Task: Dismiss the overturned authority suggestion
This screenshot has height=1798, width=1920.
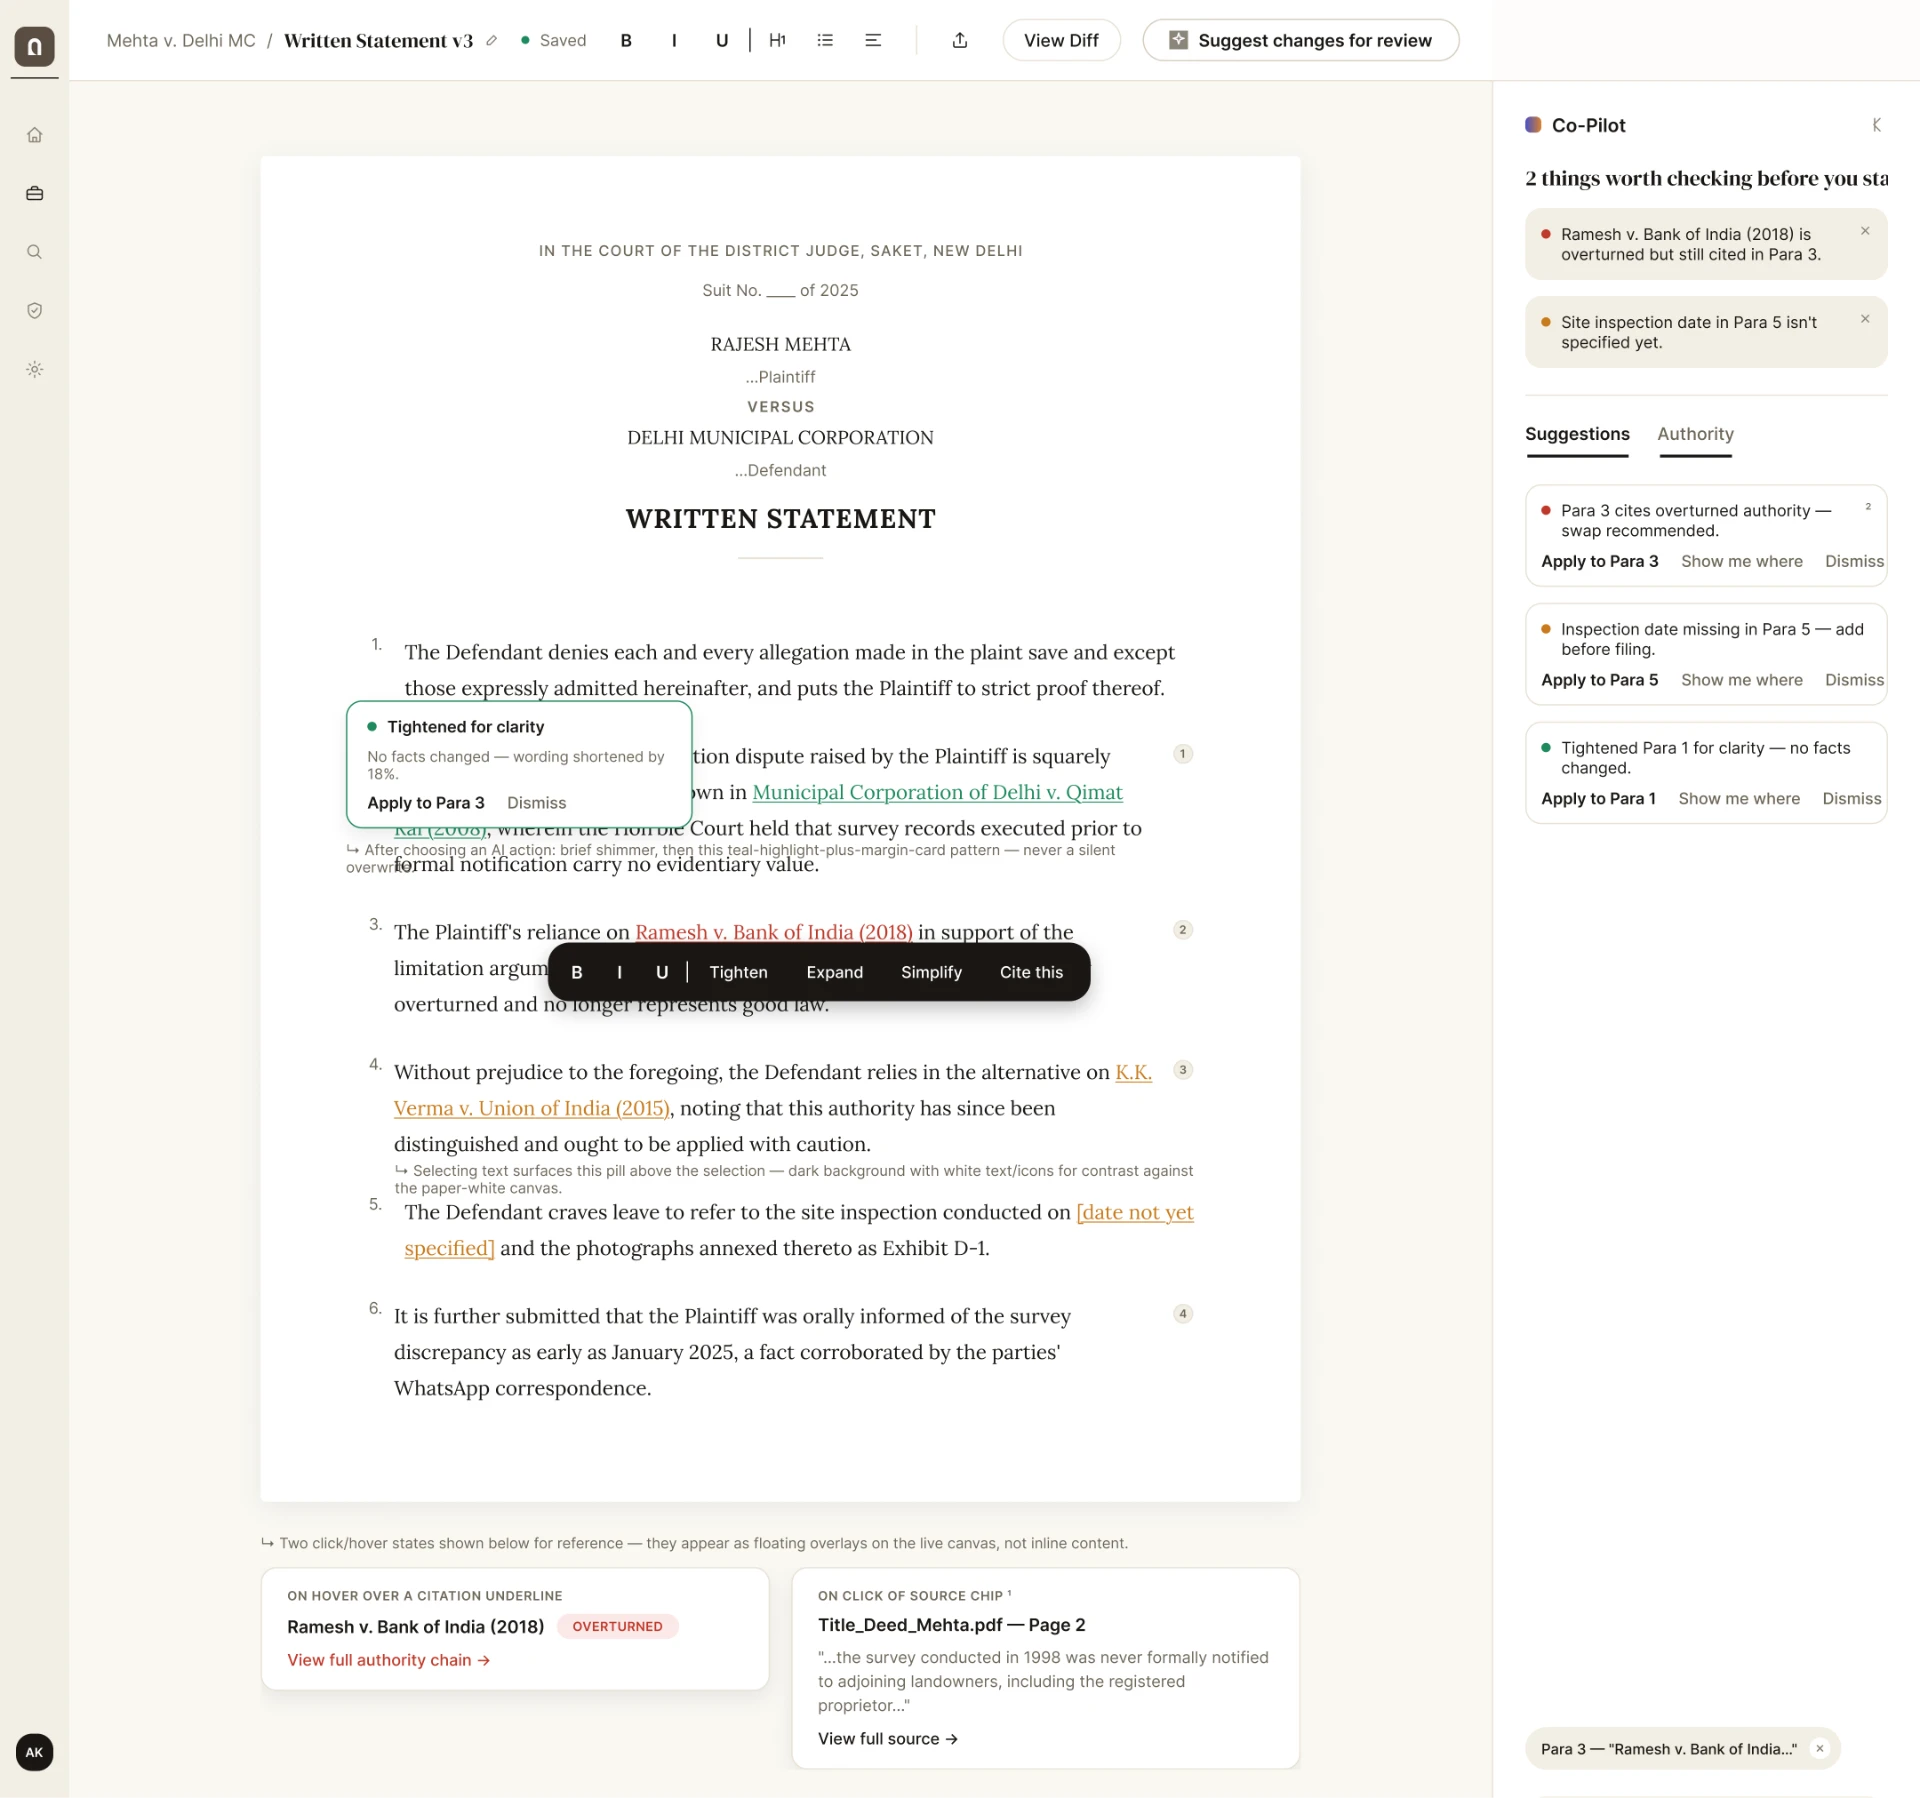Action: (1854, 561)
